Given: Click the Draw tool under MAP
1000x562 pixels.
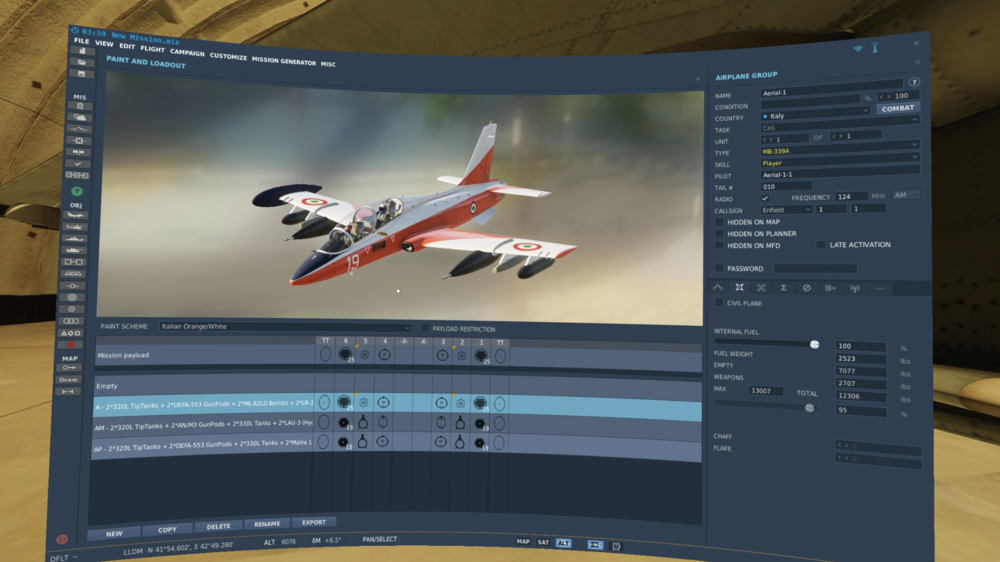Looking at the screenshot, I should pyautogui.click(x=68, y=380).
